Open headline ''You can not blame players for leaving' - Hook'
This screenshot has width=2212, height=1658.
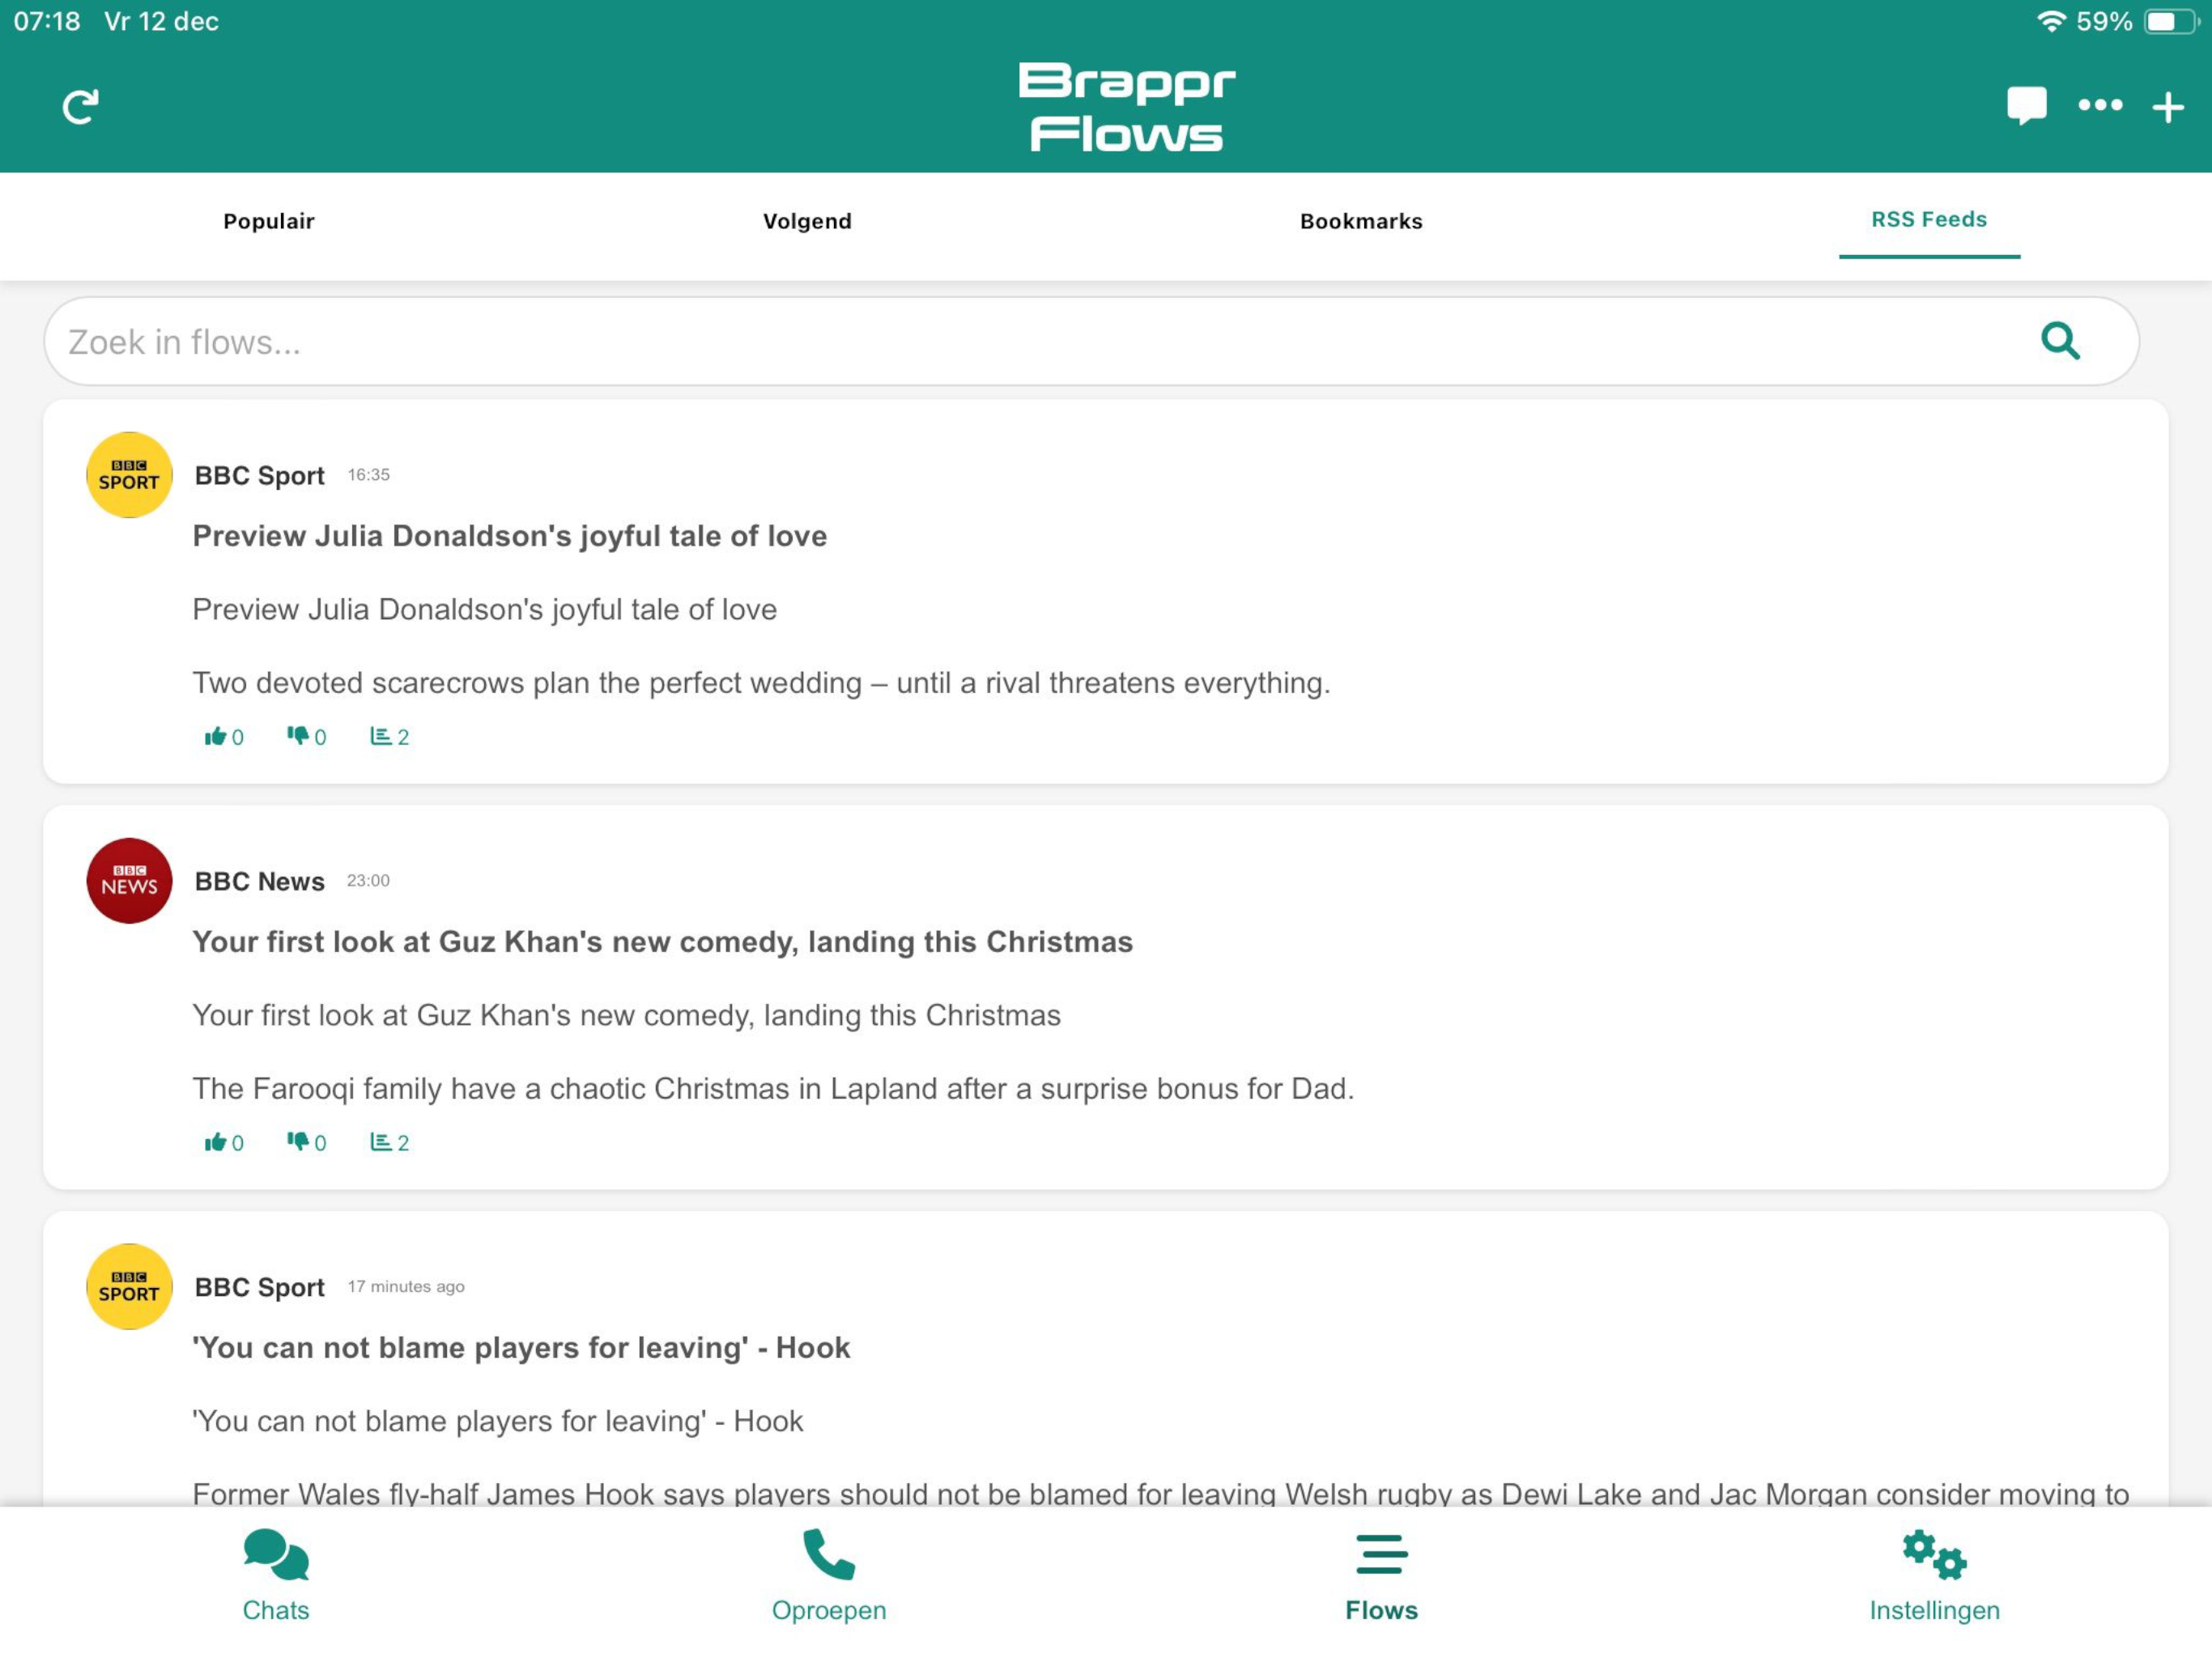click(x=521, y=1348)
